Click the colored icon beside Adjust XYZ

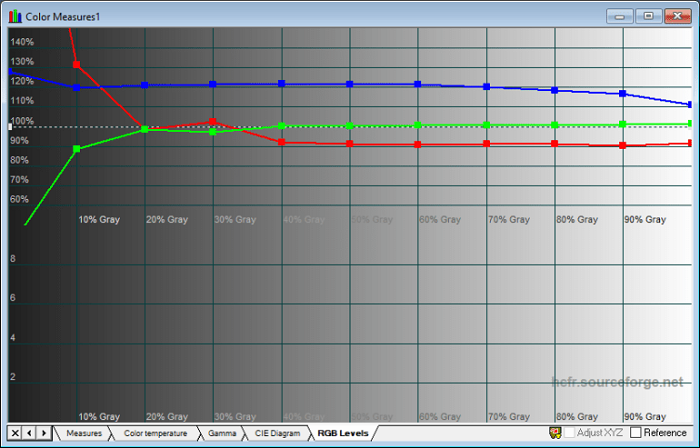(554, 432)
